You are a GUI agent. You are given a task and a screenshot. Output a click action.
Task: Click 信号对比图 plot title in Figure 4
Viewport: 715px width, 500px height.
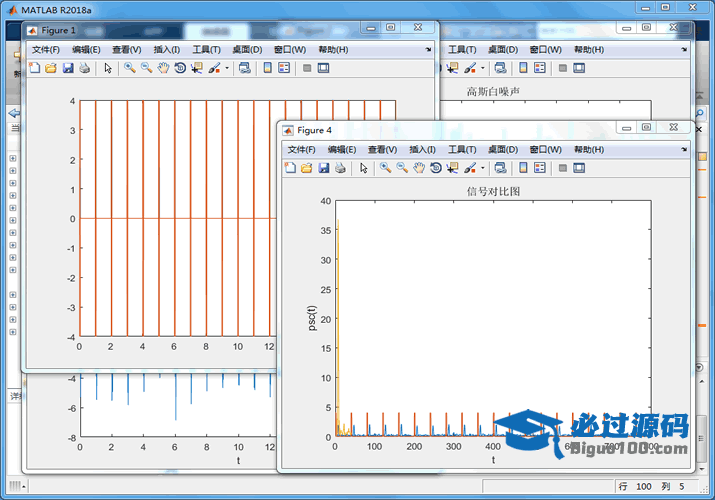pyautogui.click(x=493, y=191)
